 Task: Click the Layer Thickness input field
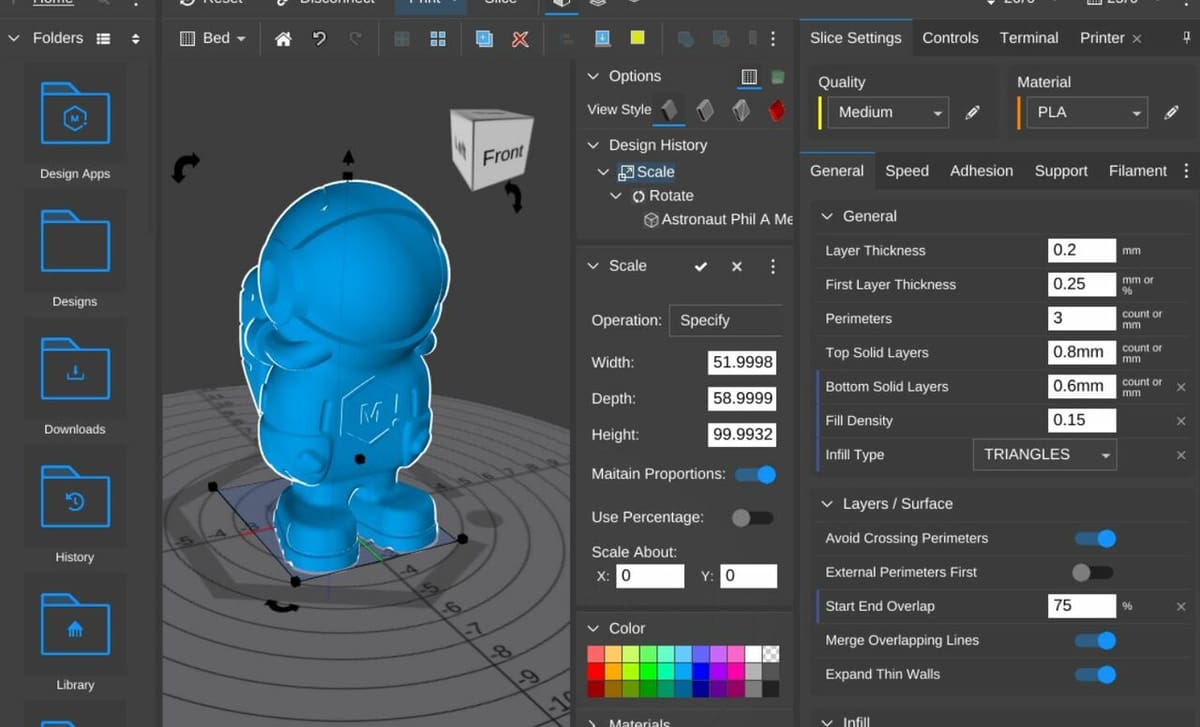point(1082,251)
